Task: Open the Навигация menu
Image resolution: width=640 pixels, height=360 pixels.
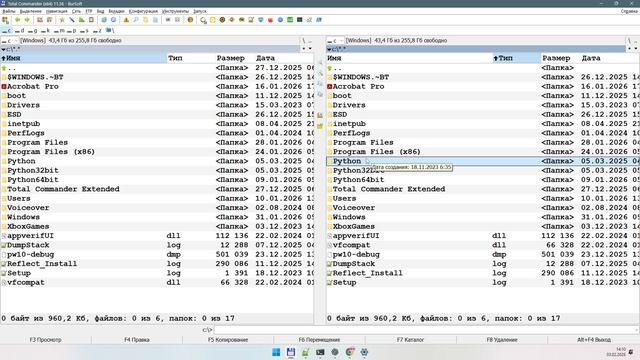Action: (57, 11)
